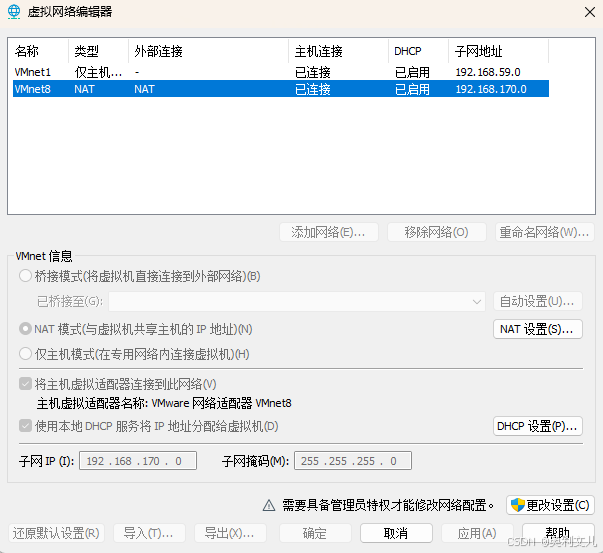Click the NAT external connection cell of VMnet8
The image size is (603, 553).
144,89
